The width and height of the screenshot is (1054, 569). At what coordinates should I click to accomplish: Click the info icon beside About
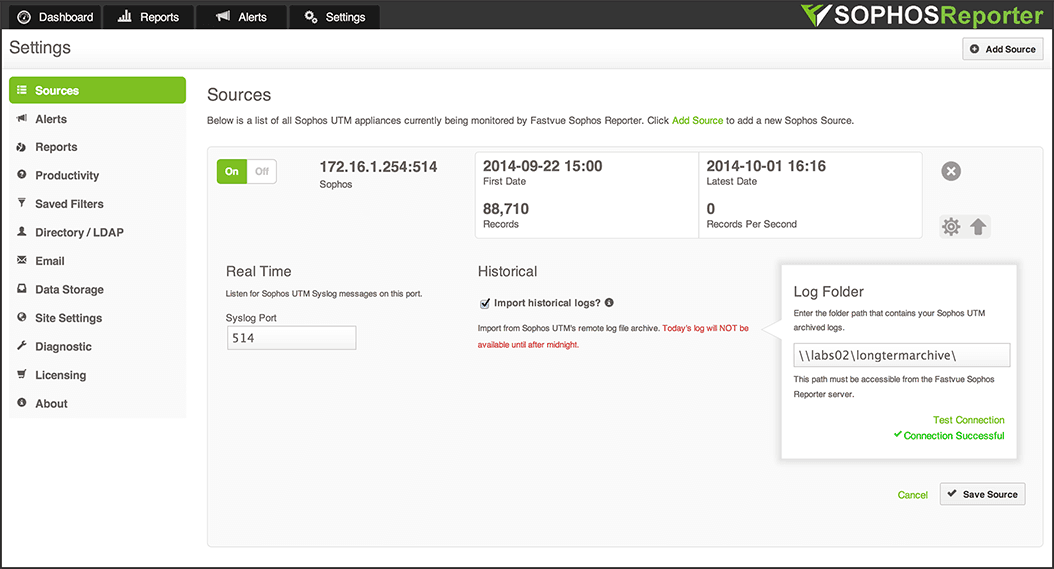click(22, 402)
